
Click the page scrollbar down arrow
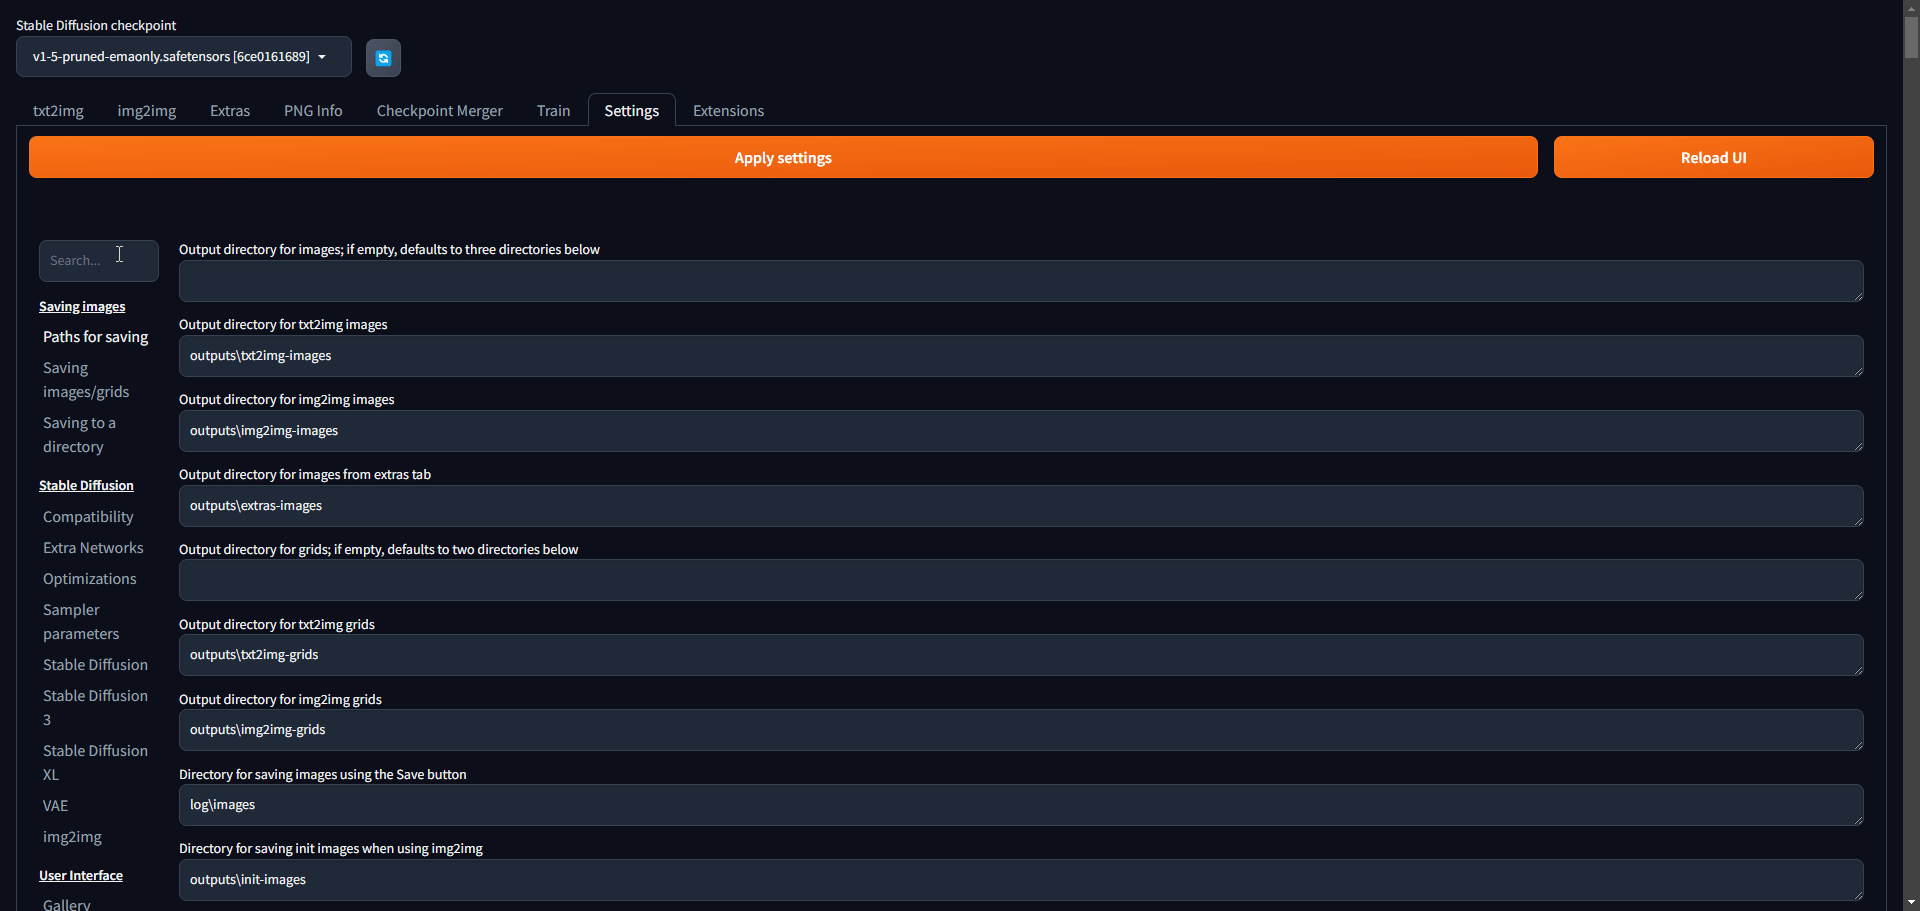pos(1911,902)
